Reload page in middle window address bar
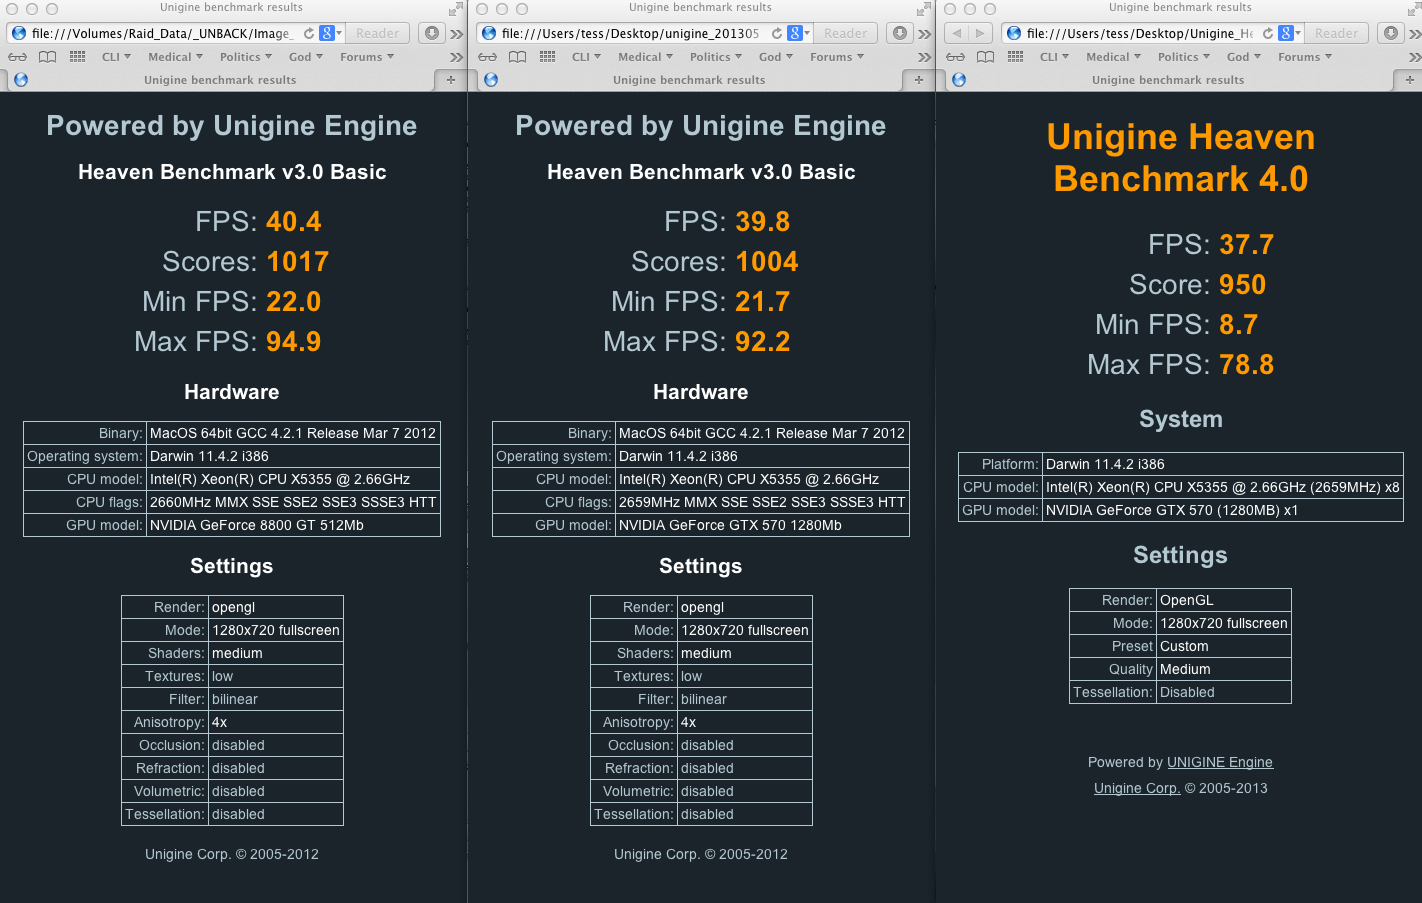The image size is (1422, 903). [x=777, y=33]
